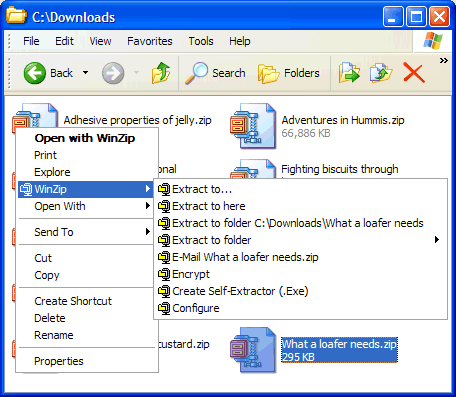Click the Move To folder icon
This screenshot has height=397, width=456.
(349, 72)
